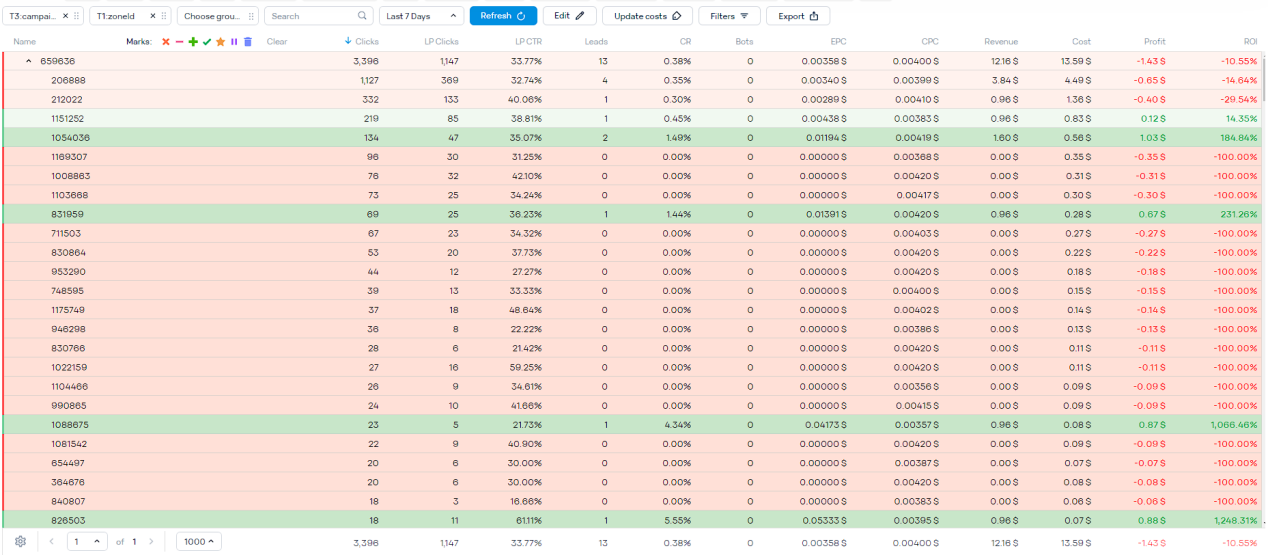Open table settings gear icon

[x=20, y=542]
